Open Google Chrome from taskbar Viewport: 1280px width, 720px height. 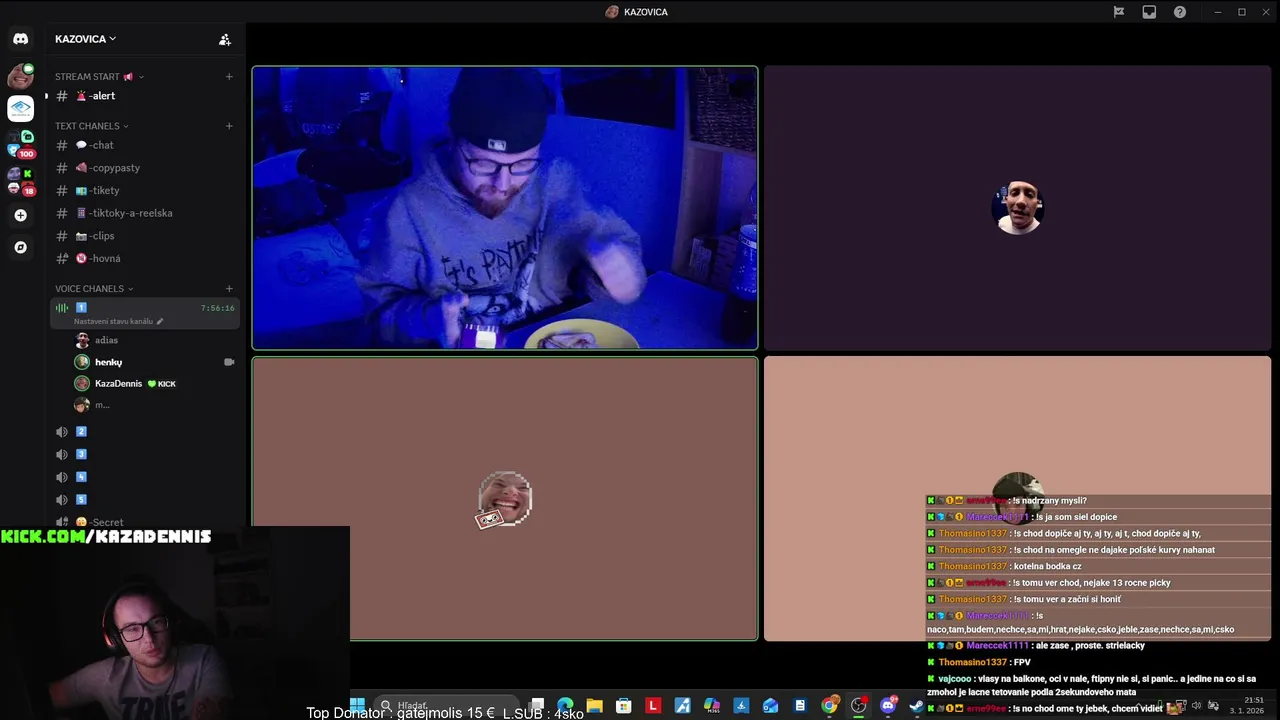[x=829, y=706]
